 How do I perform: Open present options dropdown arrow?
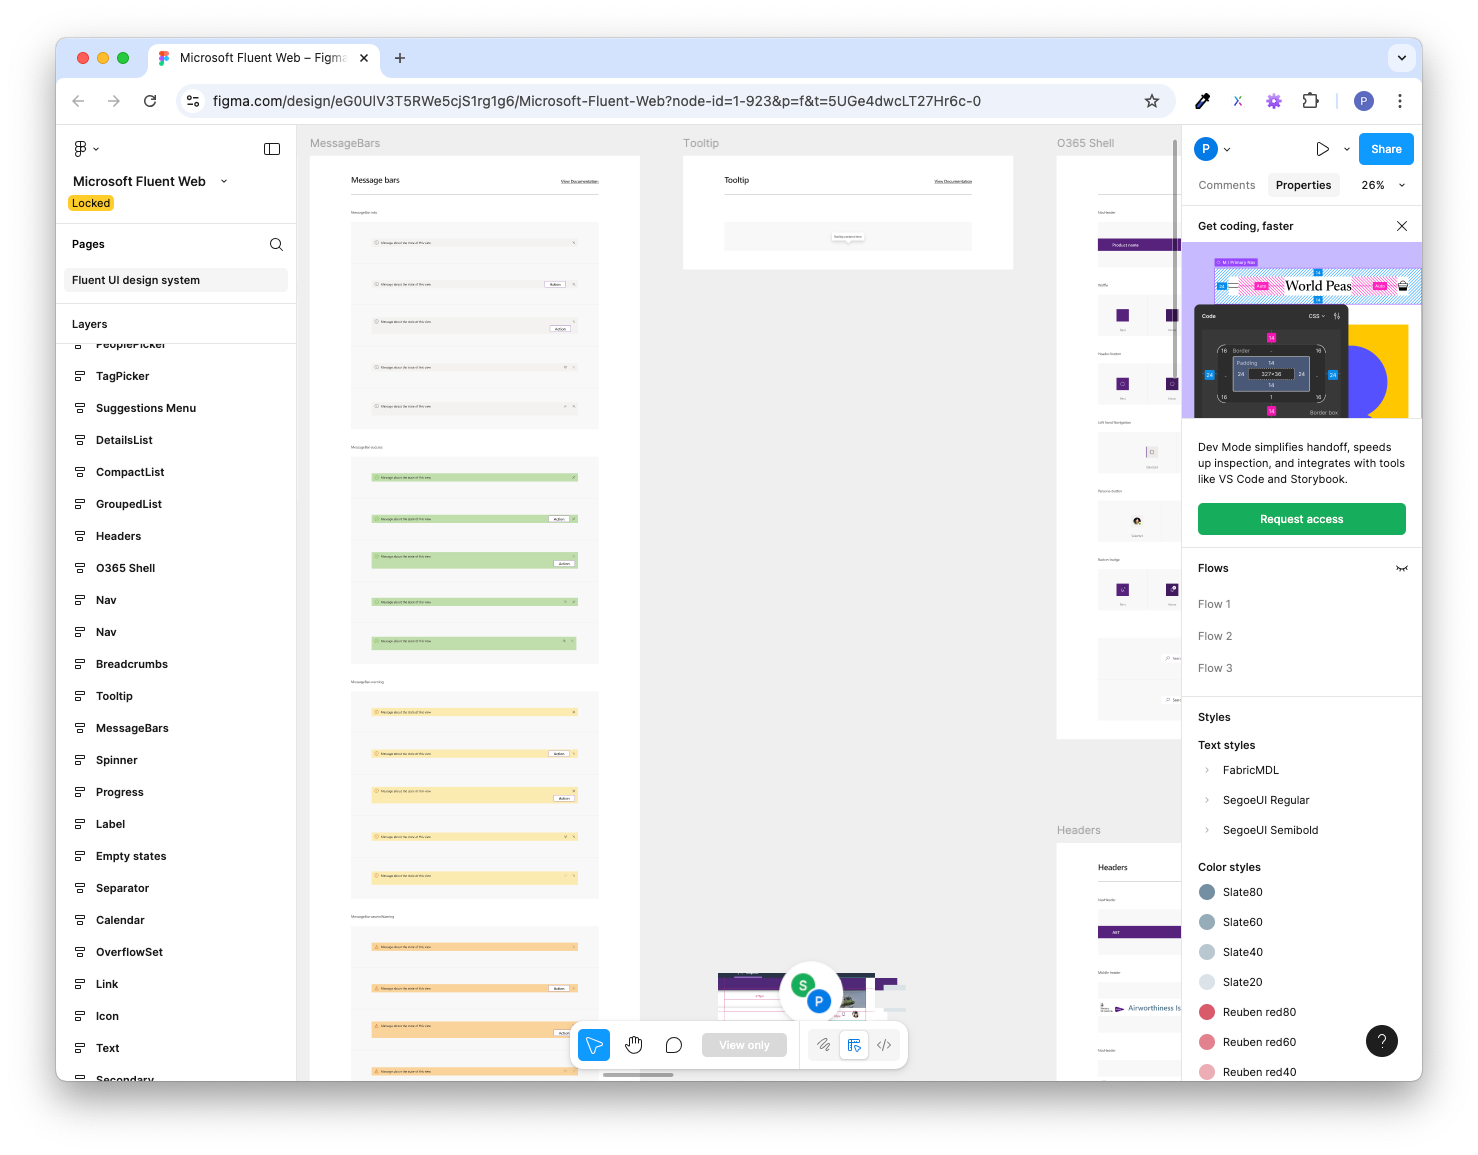click(1347, 149)
